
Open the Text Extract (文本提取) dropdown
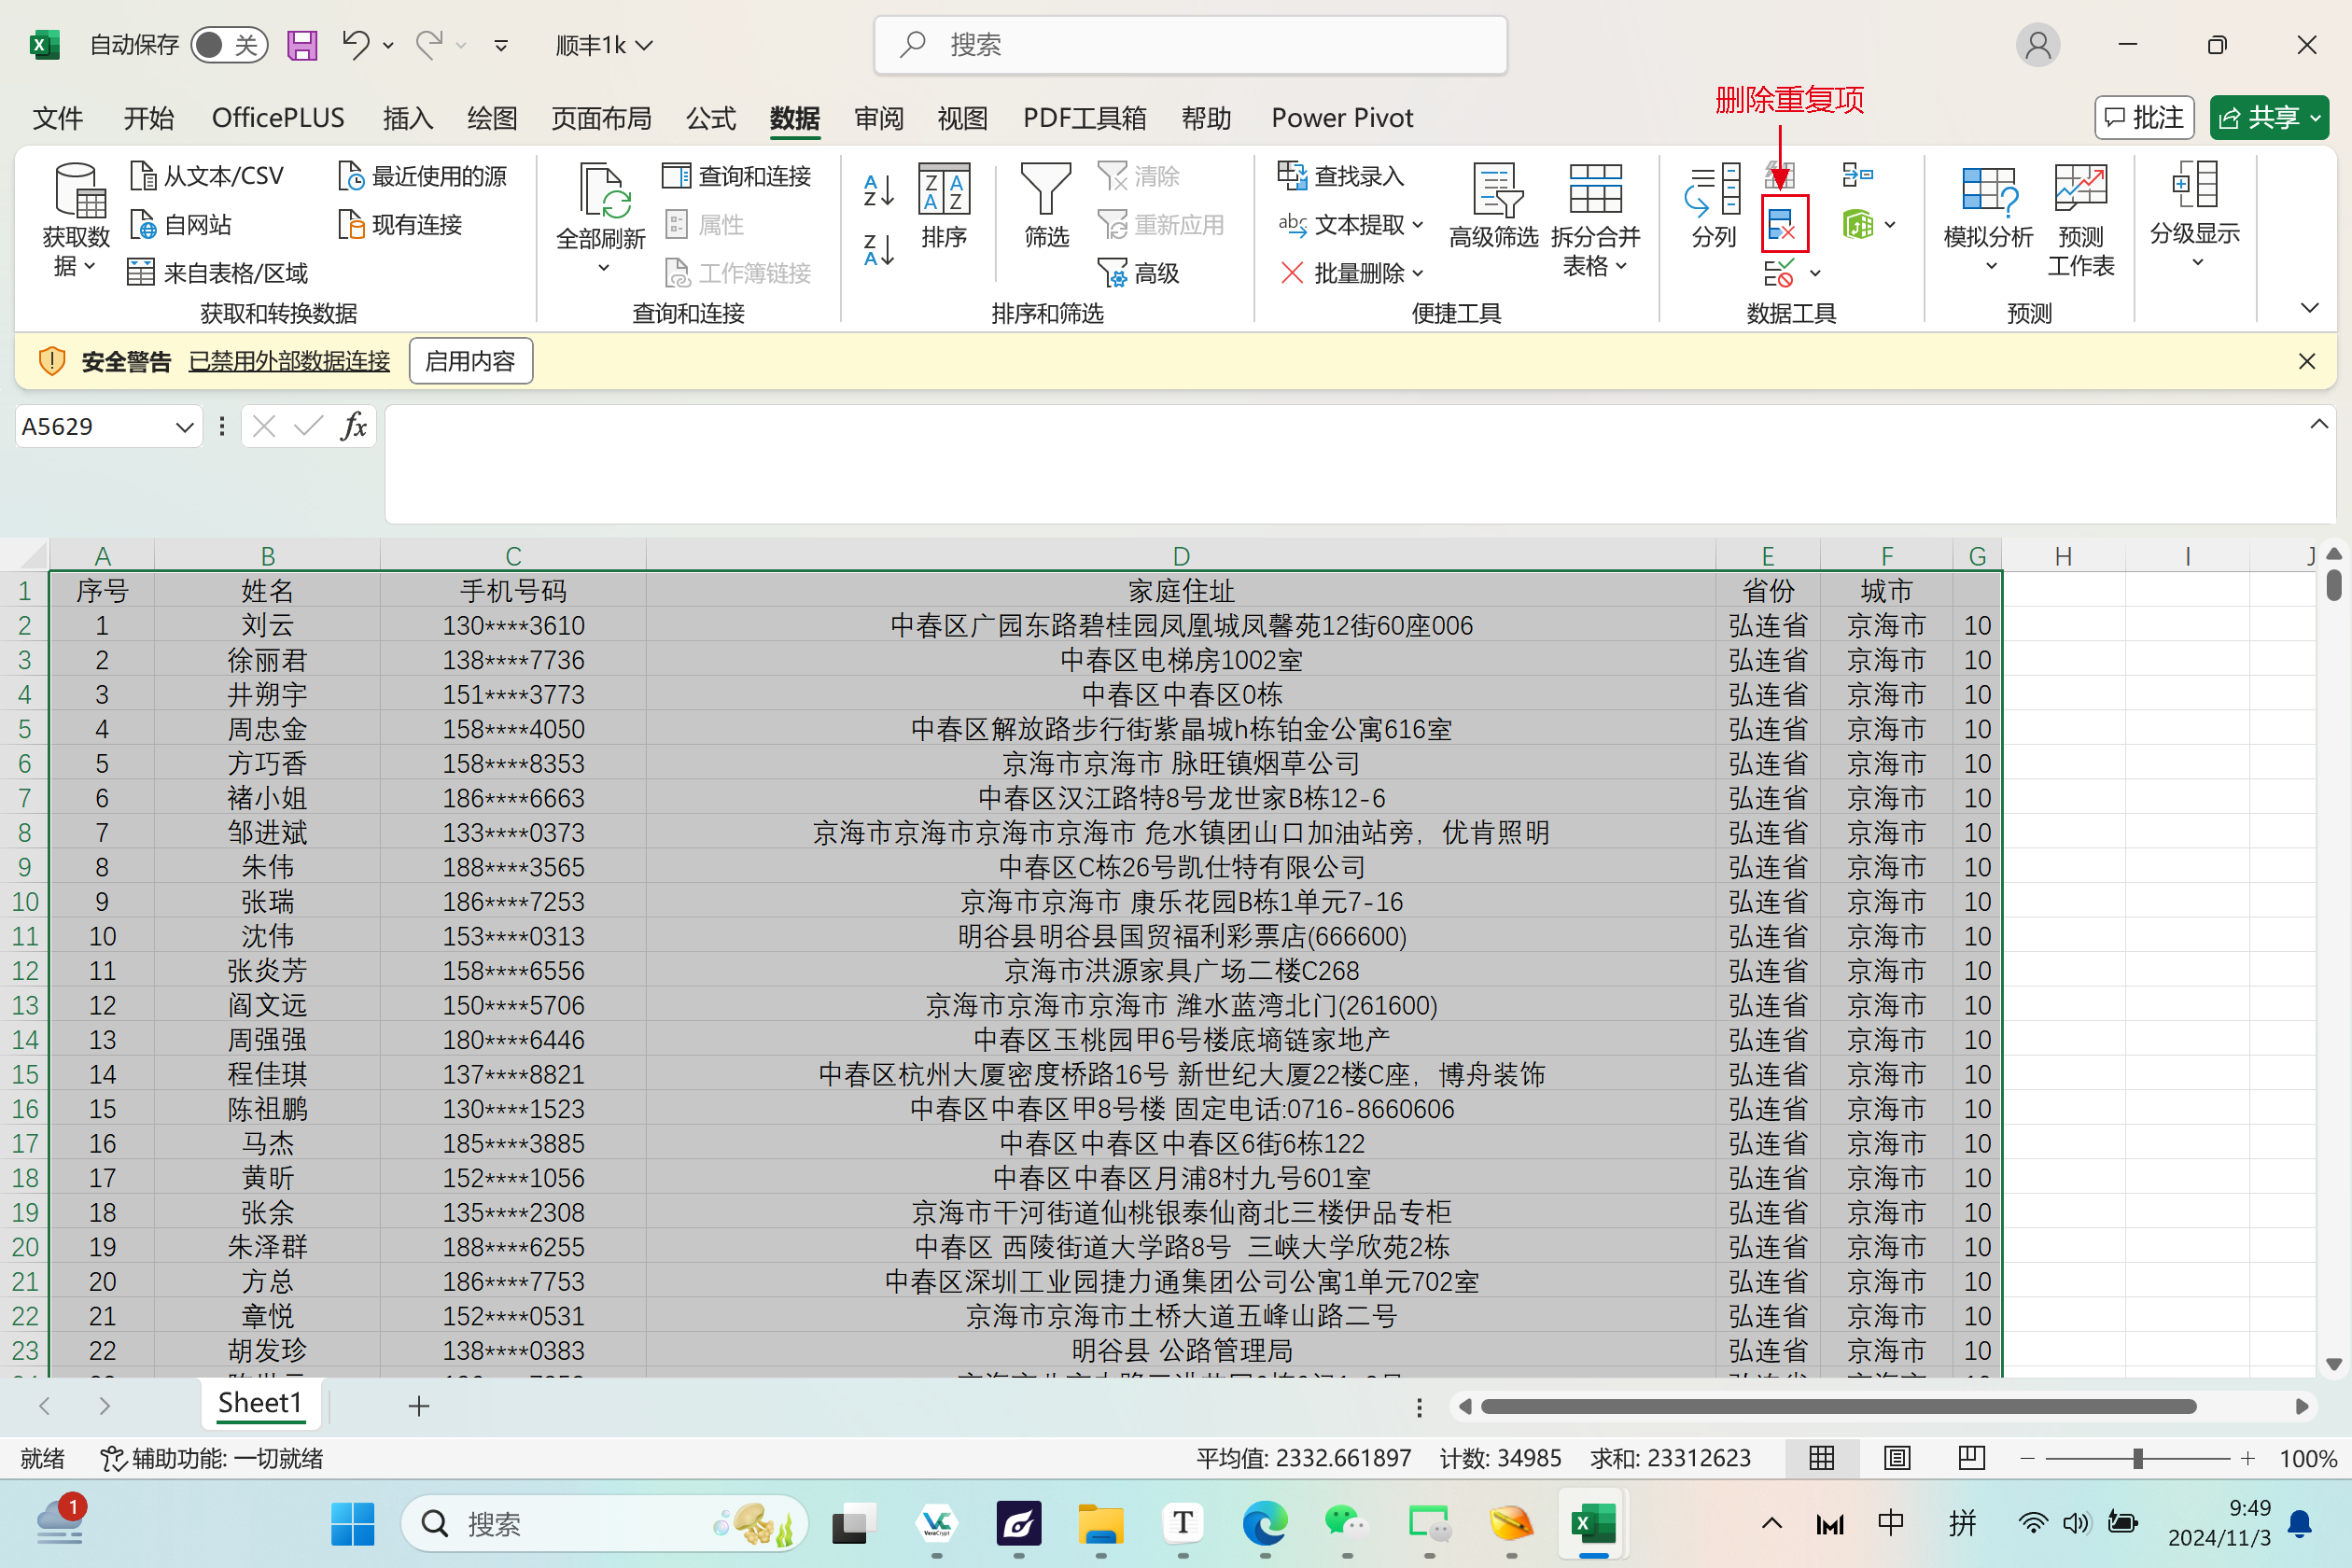tap(1418, 224)
